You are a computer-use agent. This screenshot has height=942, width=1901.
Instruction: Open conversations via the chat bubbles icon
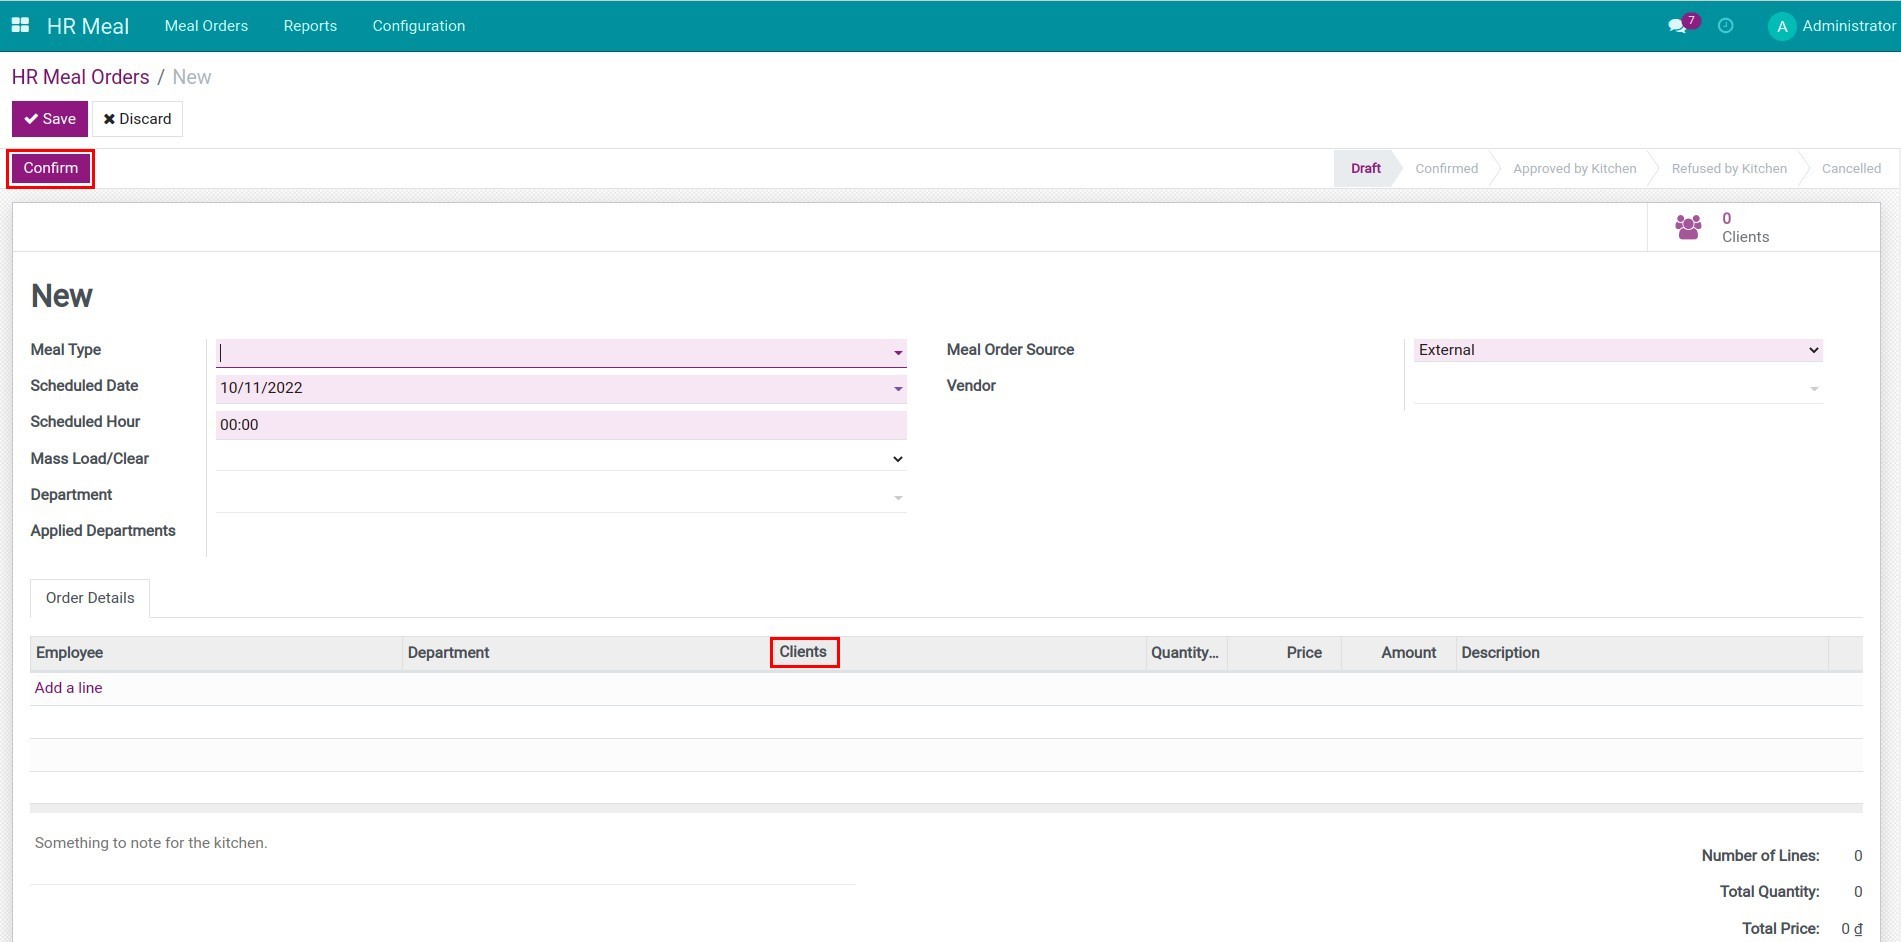[1676, 26]
